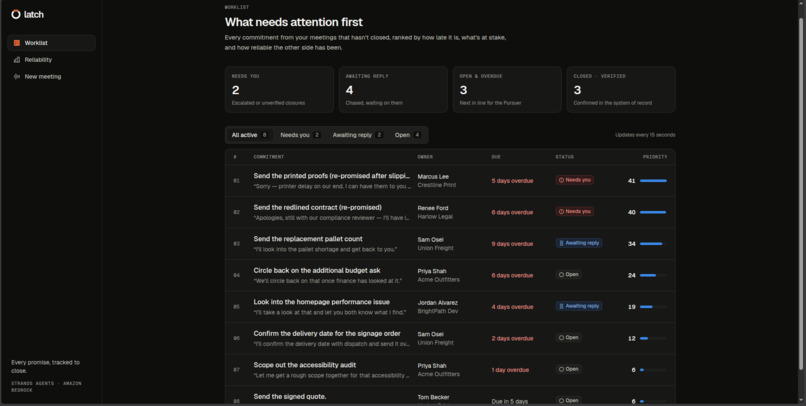Click the Needs You summary card

tap(279, 89)
